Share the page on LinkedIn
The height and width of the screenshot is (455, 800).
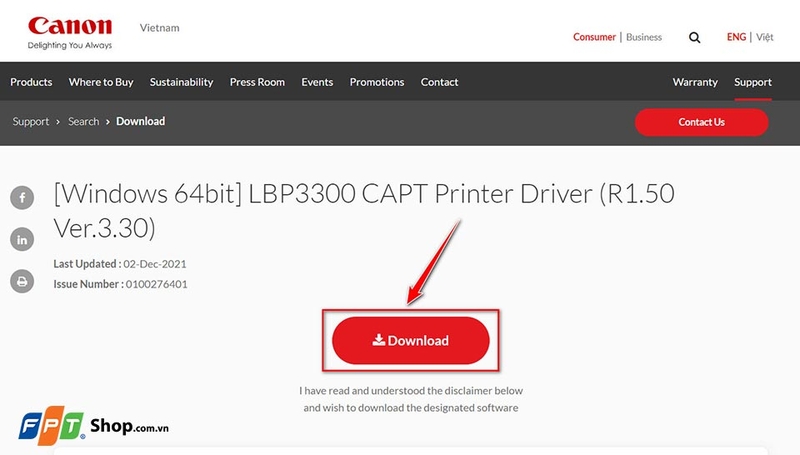(22, 239)
